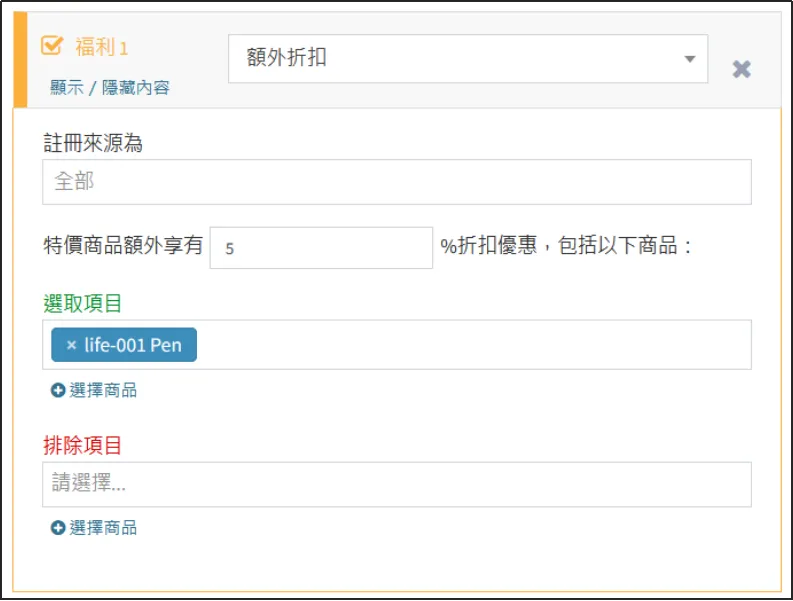Click empty space in the 選取項目 box

click(x=470, y=345)
